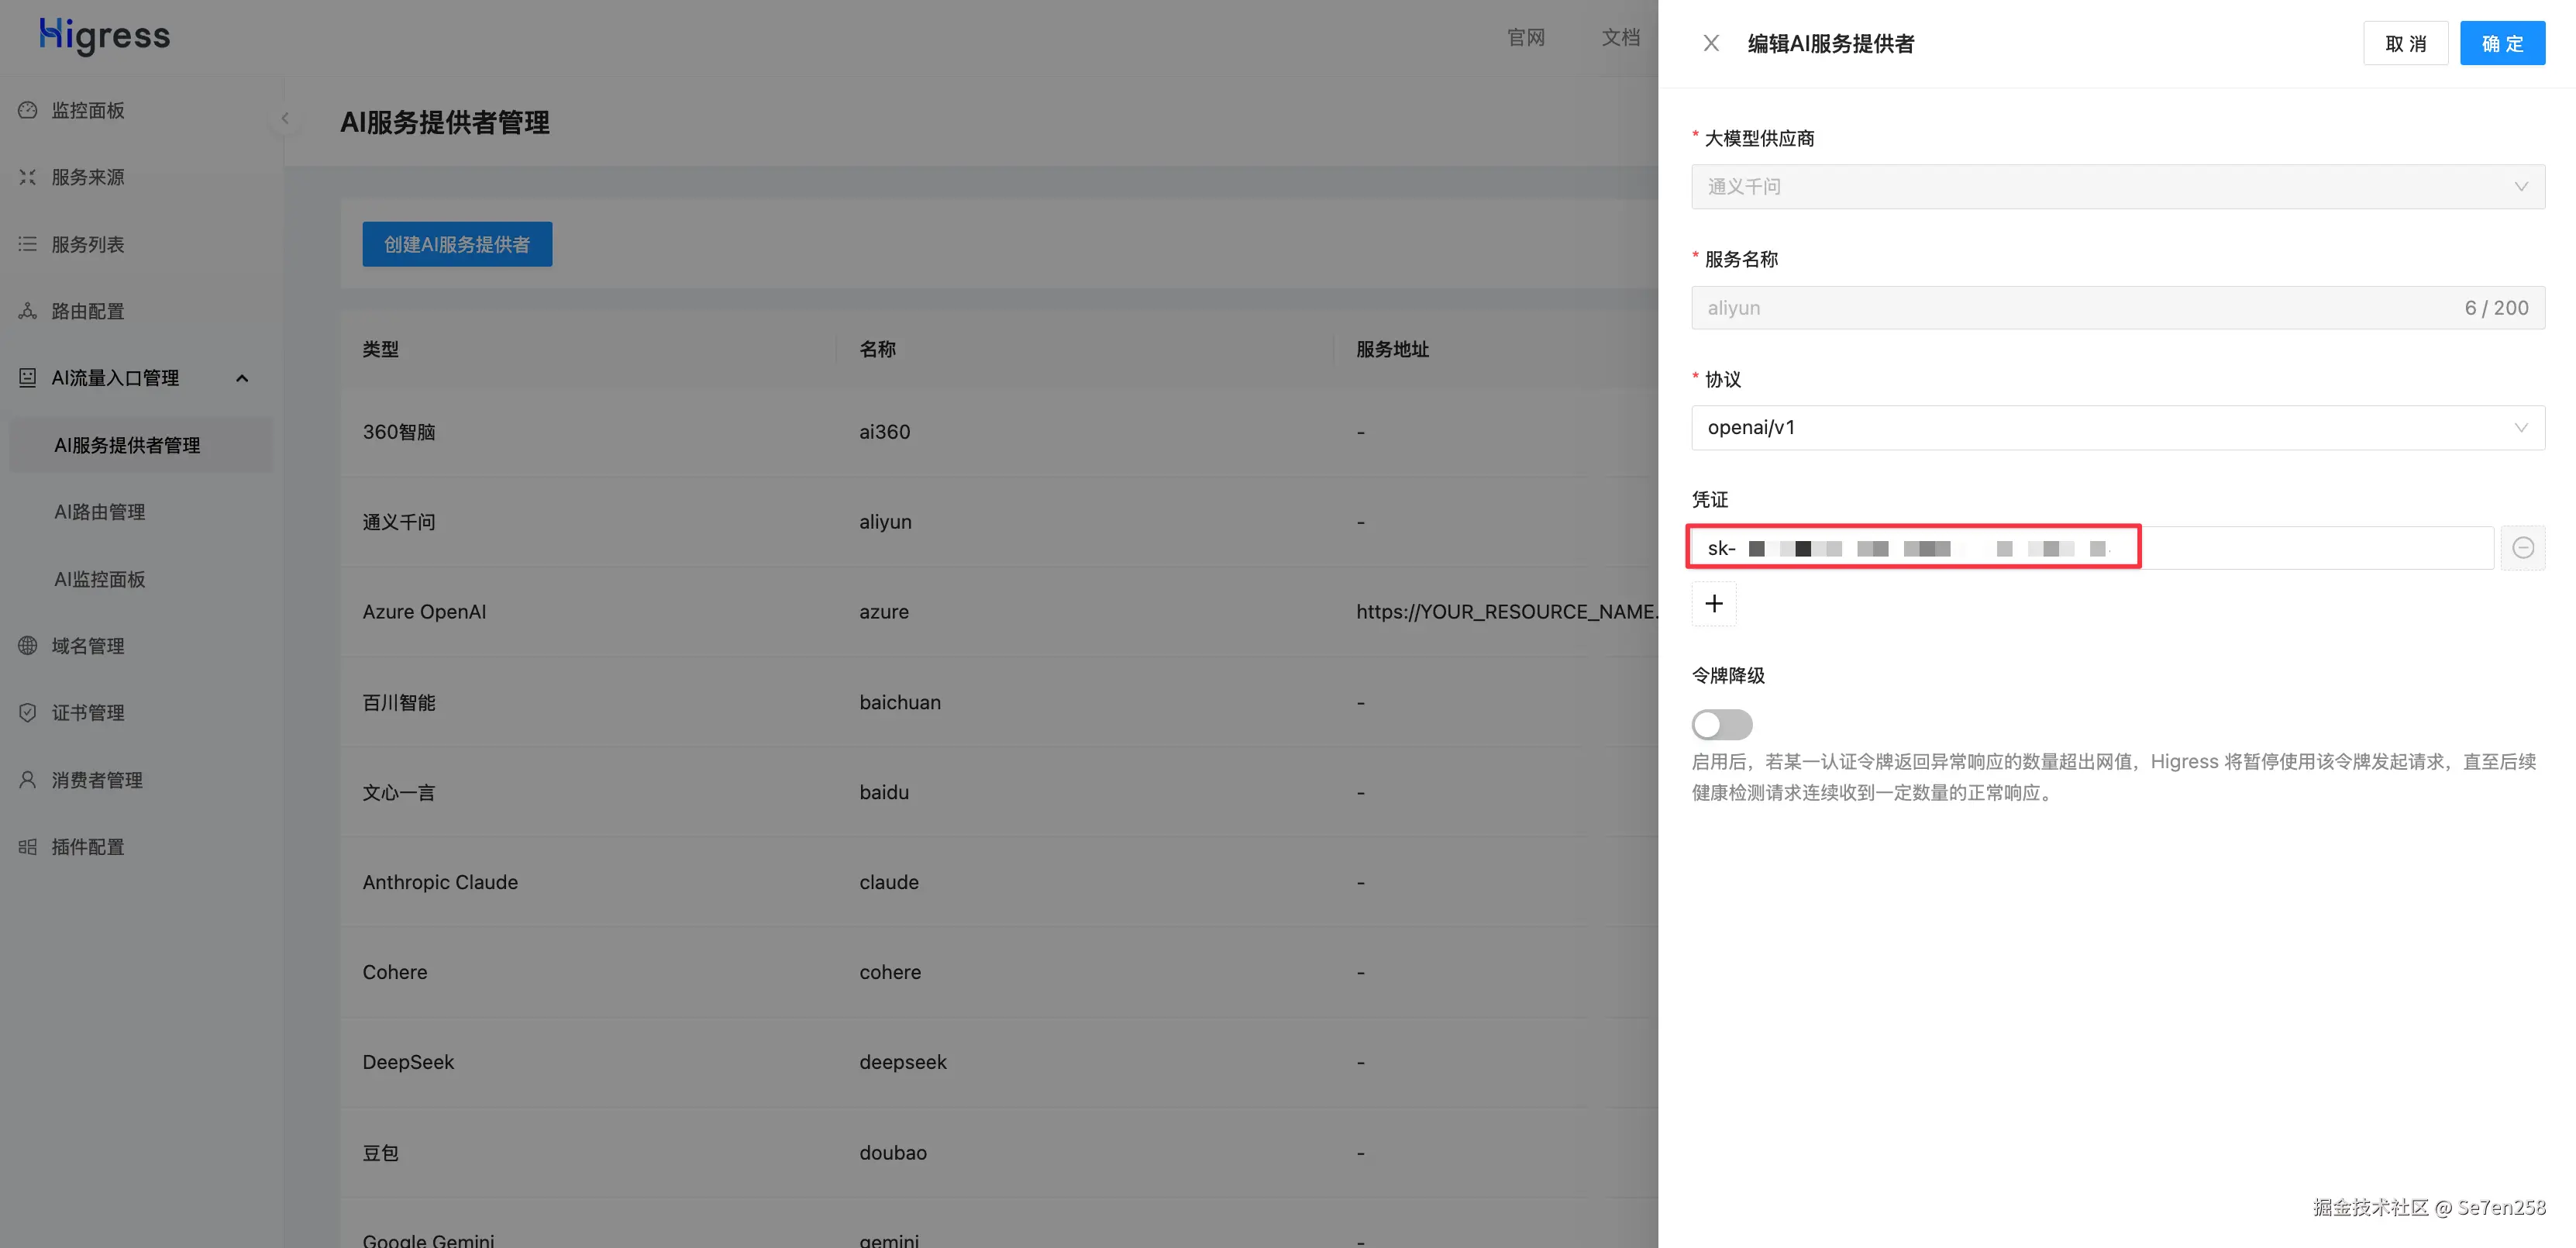Click the route config icon (路由配置)

(x=27, y=311)
